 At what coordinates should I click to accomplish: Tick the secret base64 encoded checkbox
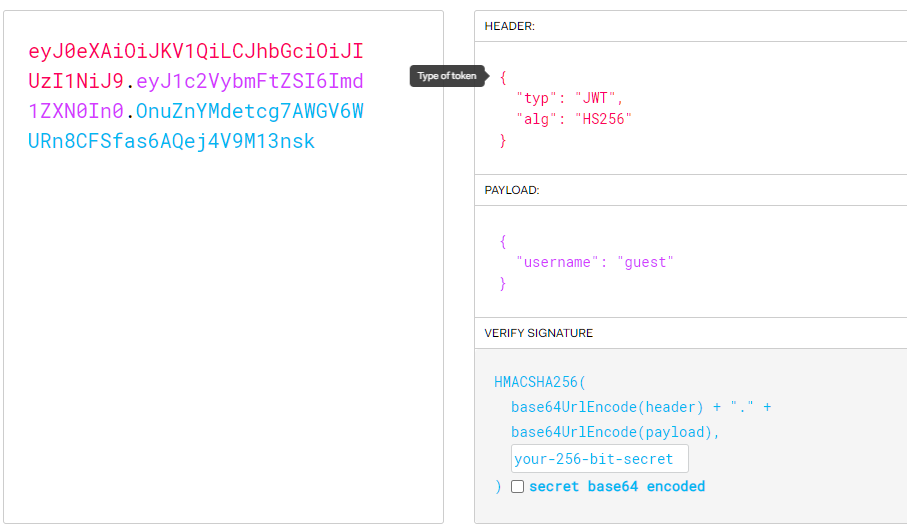pyautogui.click(x=517, y=486)
